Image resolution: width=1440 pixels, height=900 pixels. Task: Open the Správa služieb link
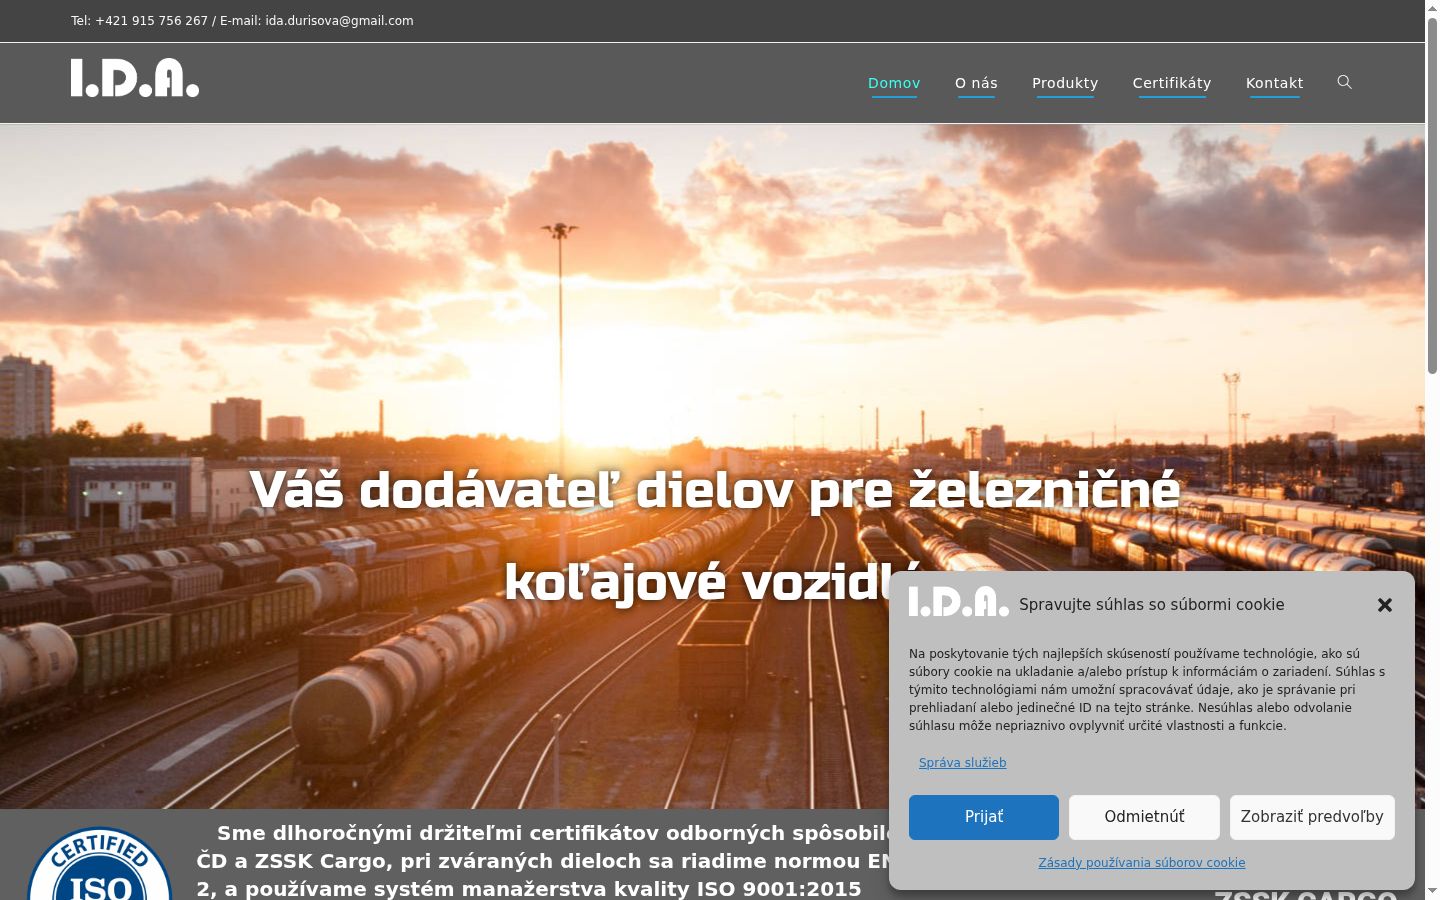pos(962,762)
